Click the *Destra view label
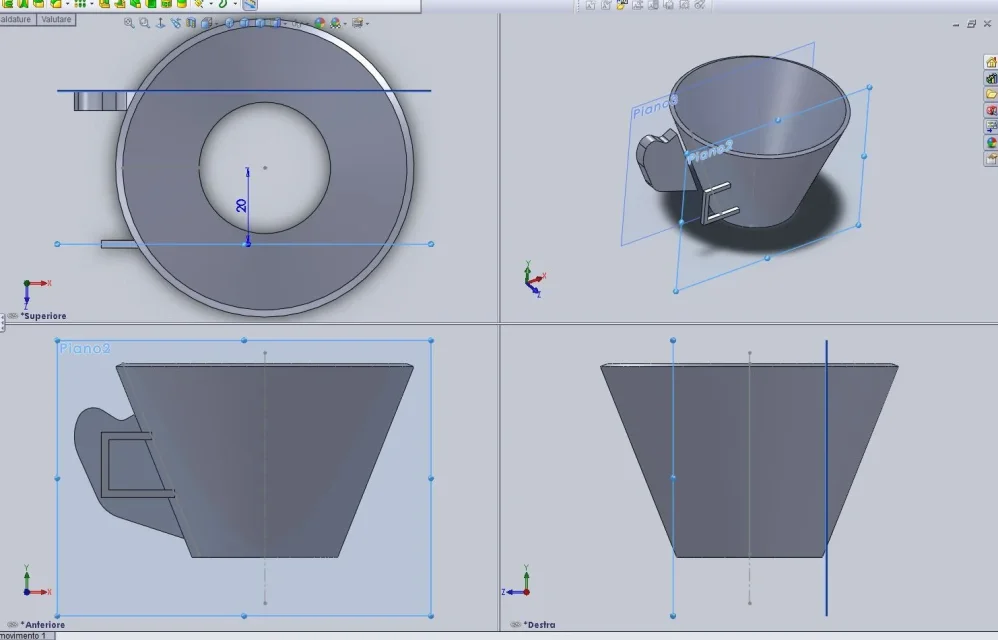 [539, 625]
